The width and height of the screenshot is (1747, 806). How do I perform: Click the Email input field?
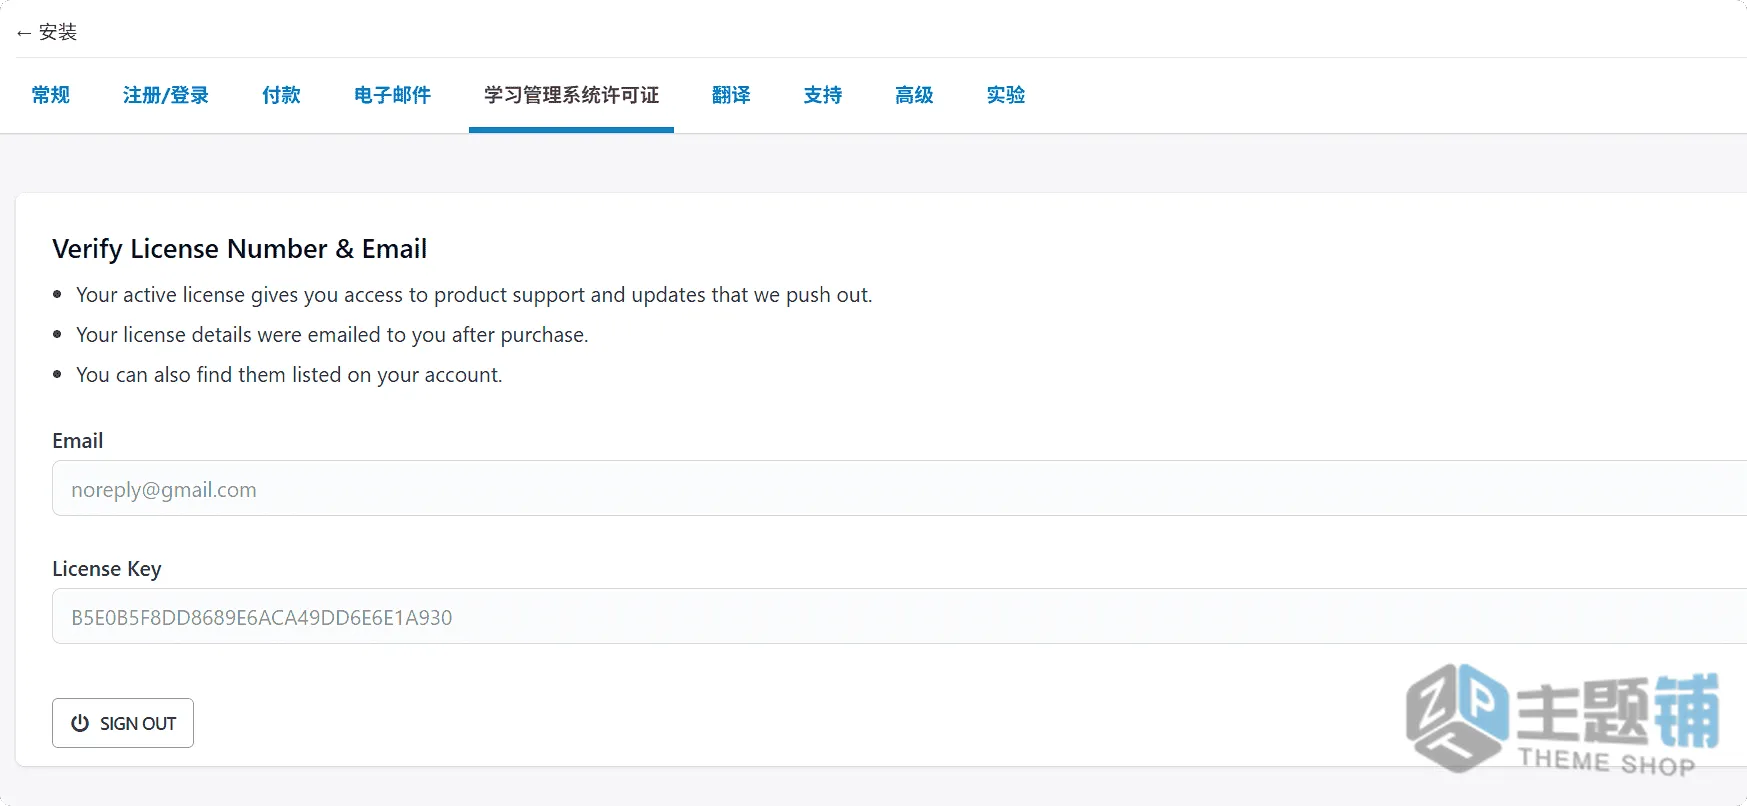pos(899,488)
